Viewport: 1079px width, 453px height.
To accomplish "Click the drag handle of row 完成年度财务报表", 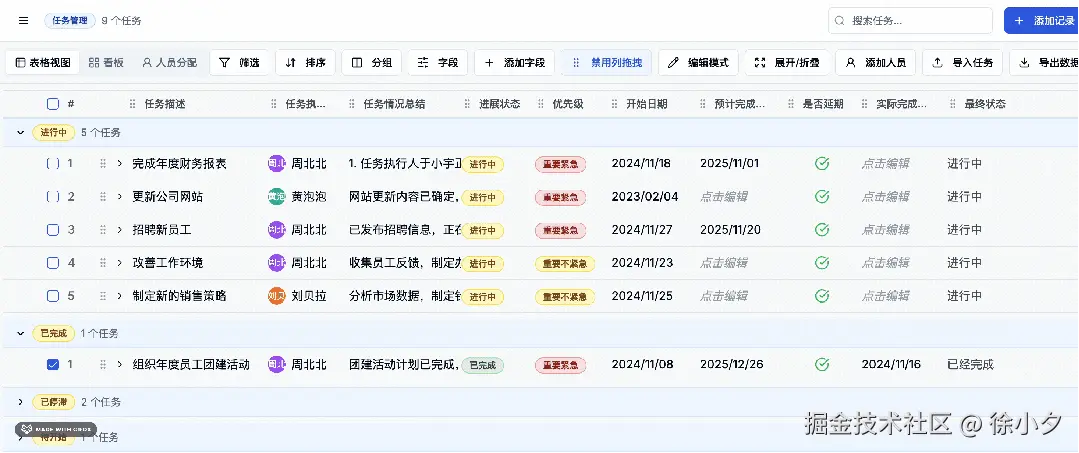I will (103, 164).
